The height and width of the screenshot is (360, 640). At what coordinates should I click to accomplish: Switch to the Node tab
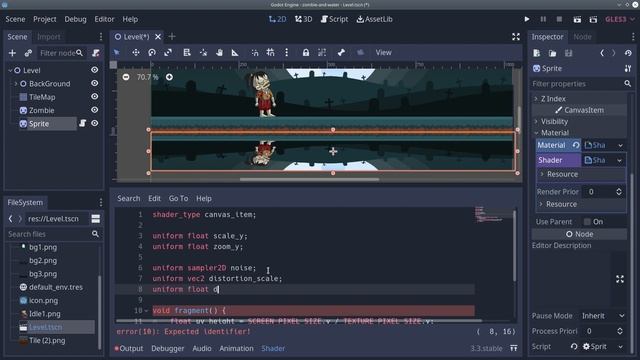[582, 37]
